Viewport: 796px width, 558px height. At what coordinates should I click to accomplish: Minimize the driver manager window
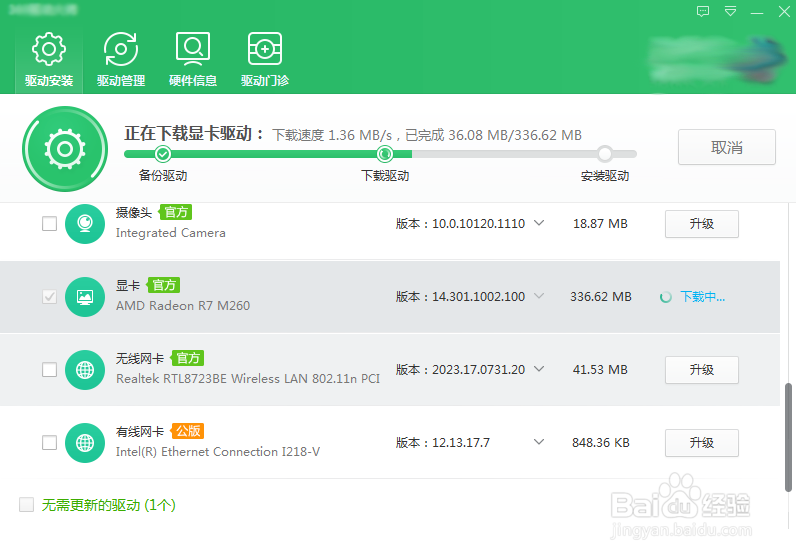[x=757, y=12]
